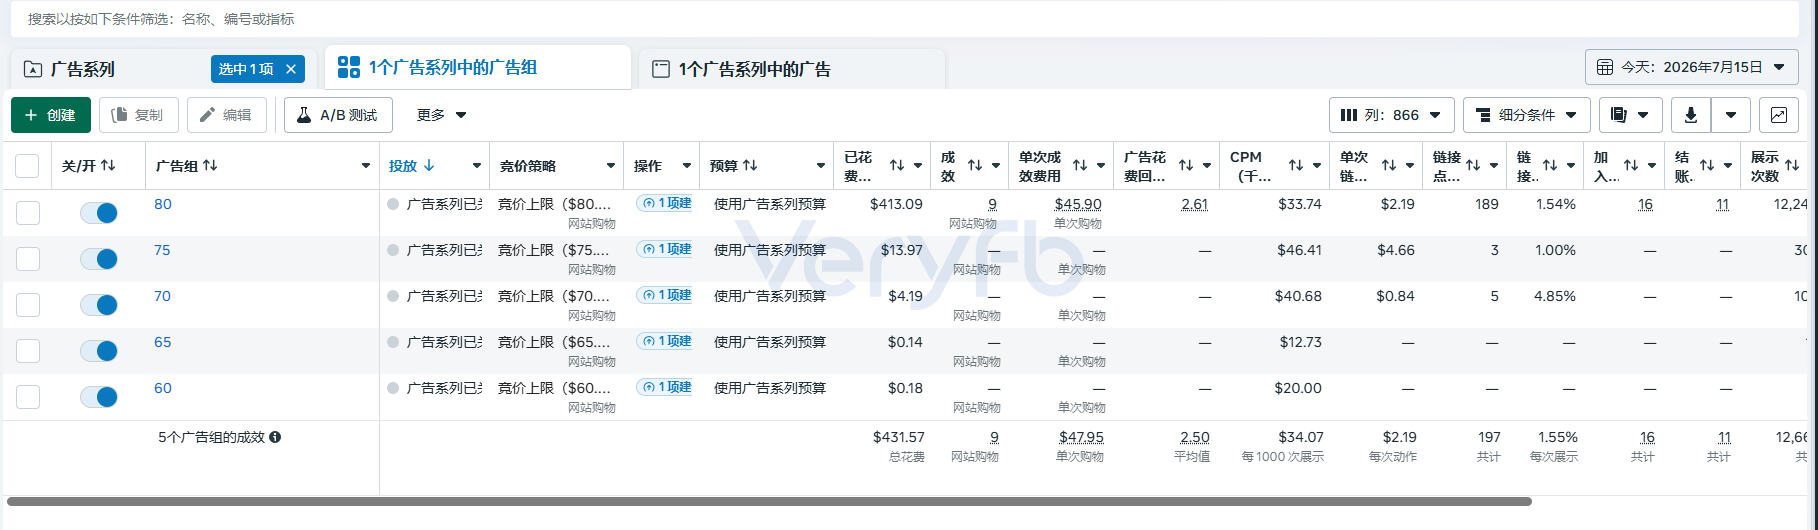Sort by 投放 down arrow
Image resolution: width=1818 pixels, height=530 pixels.
tap(429, 166)
